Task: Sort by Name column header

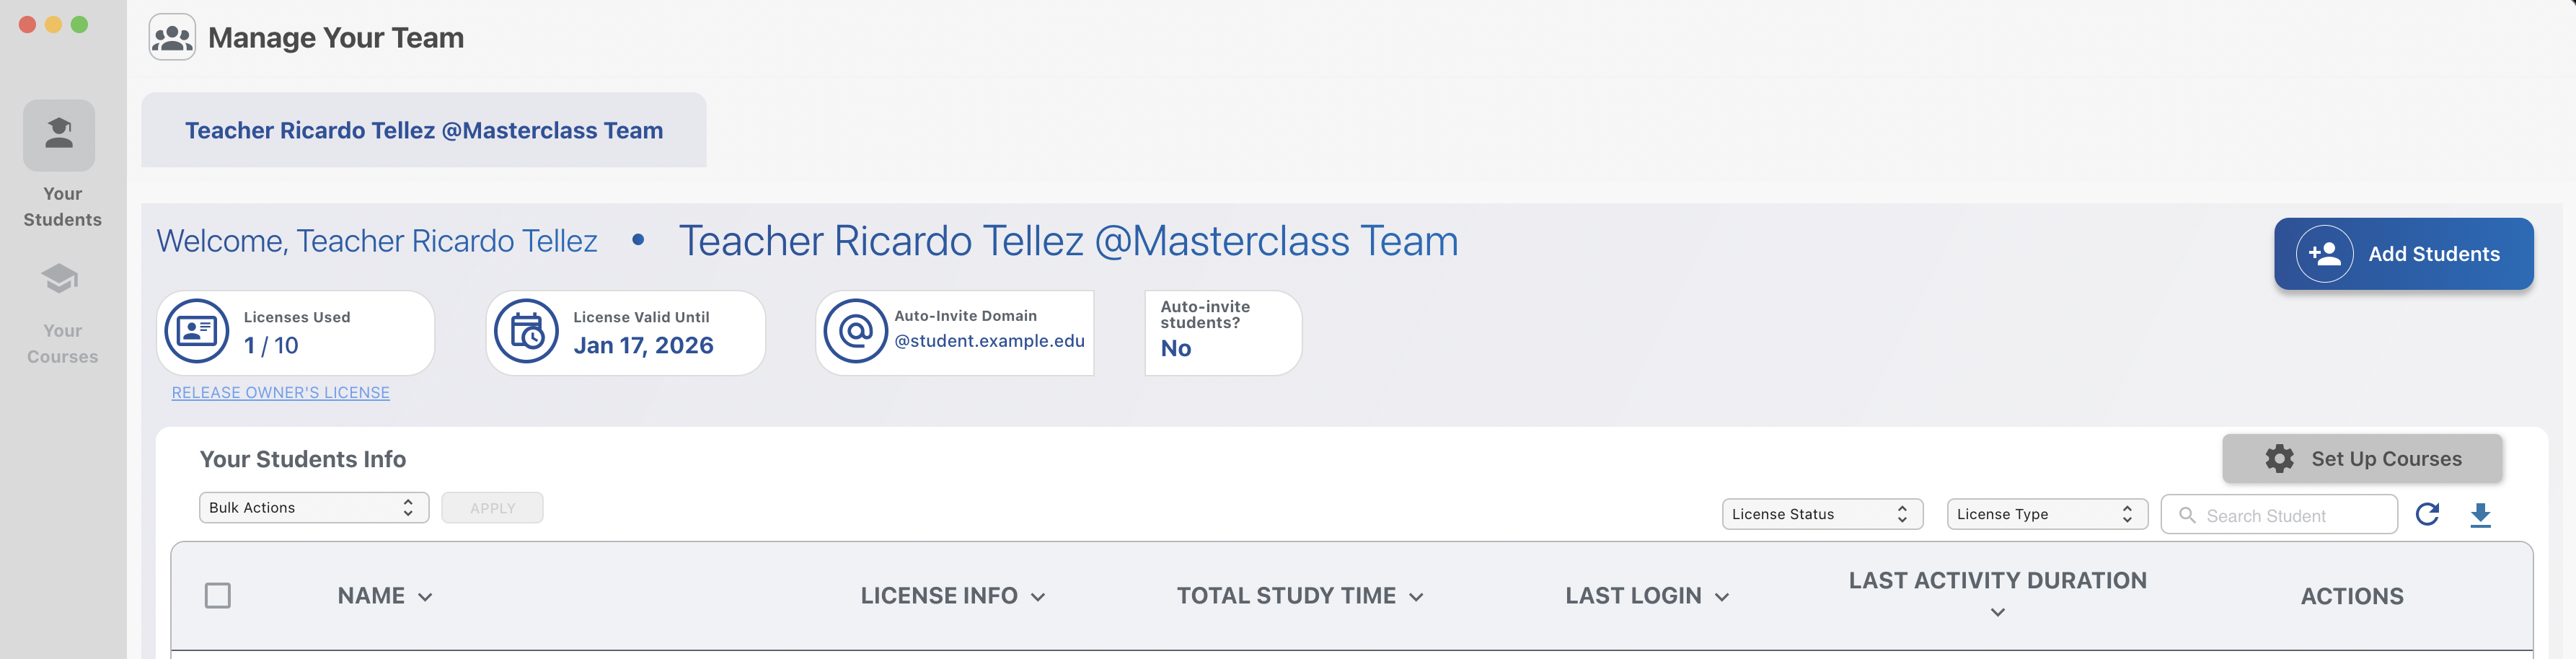Action: pyautogui.click(x=385, y=596)
